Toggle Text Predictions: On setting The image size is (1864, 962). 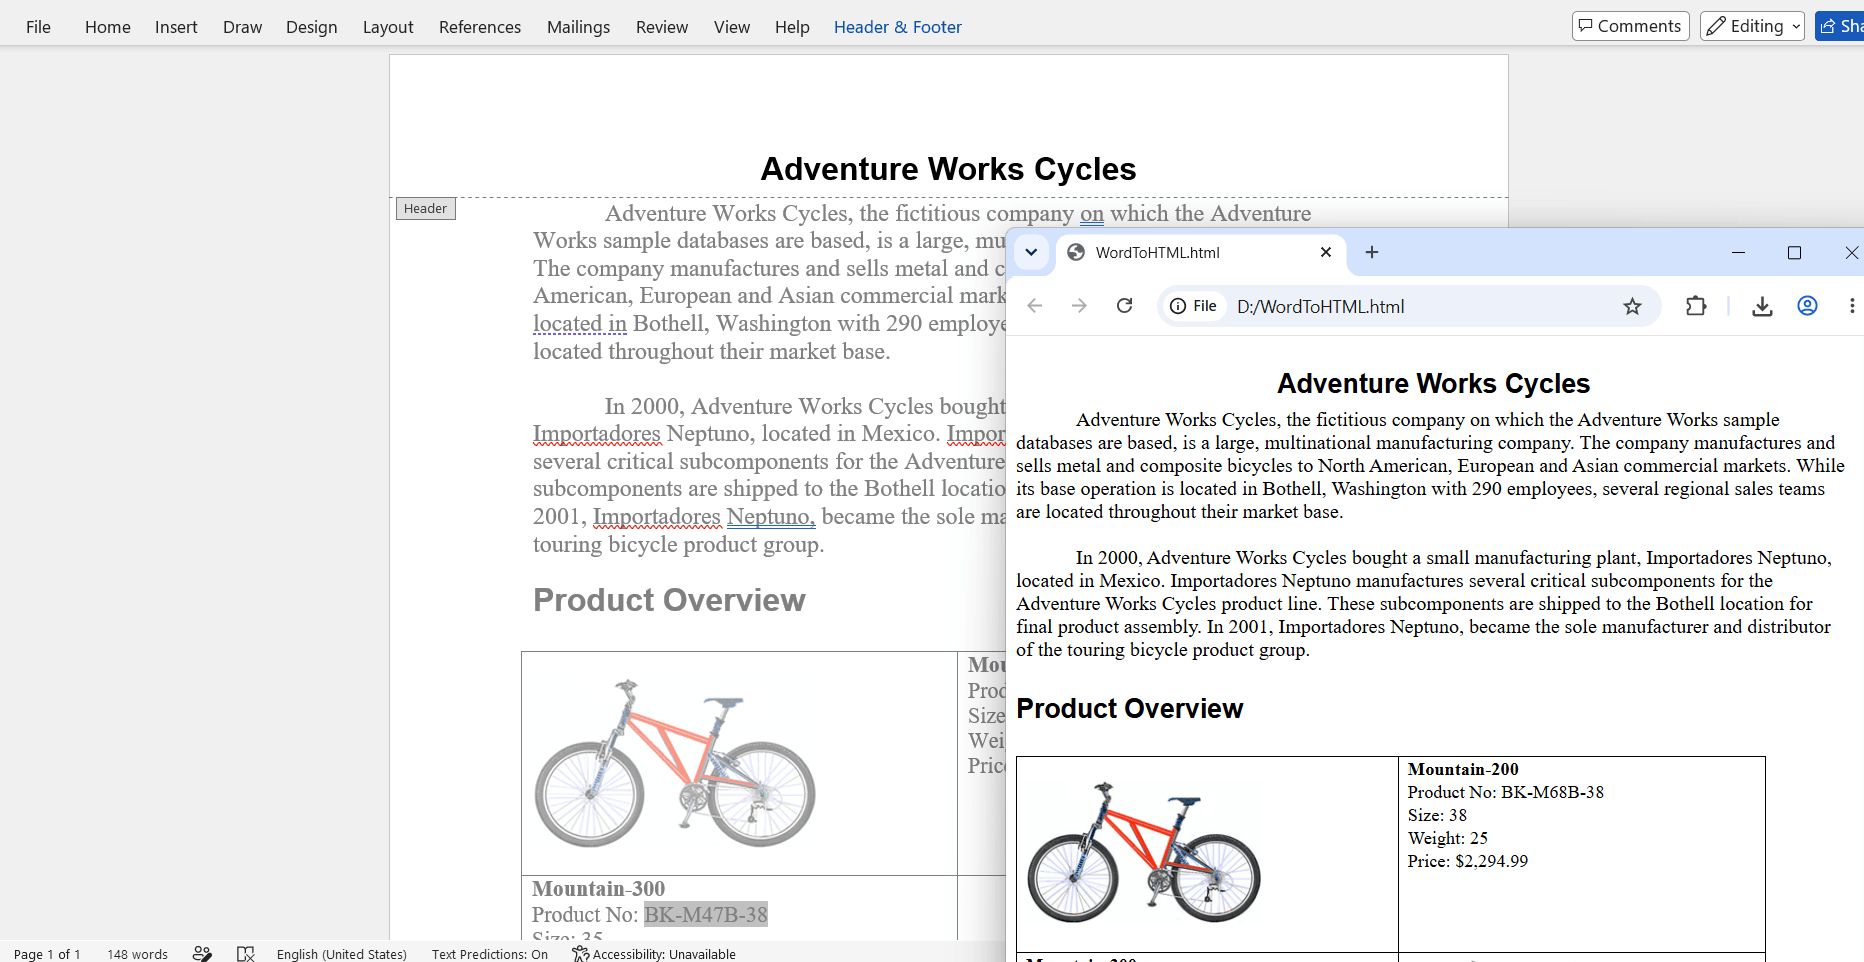[x=490, y=954]
